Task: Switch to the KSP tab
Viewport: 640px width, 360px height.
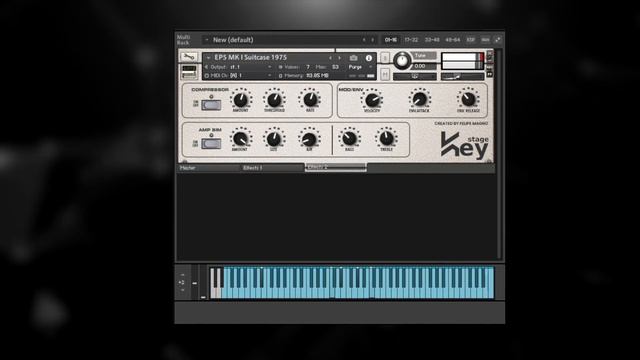Action: click(x=471, y=40)
